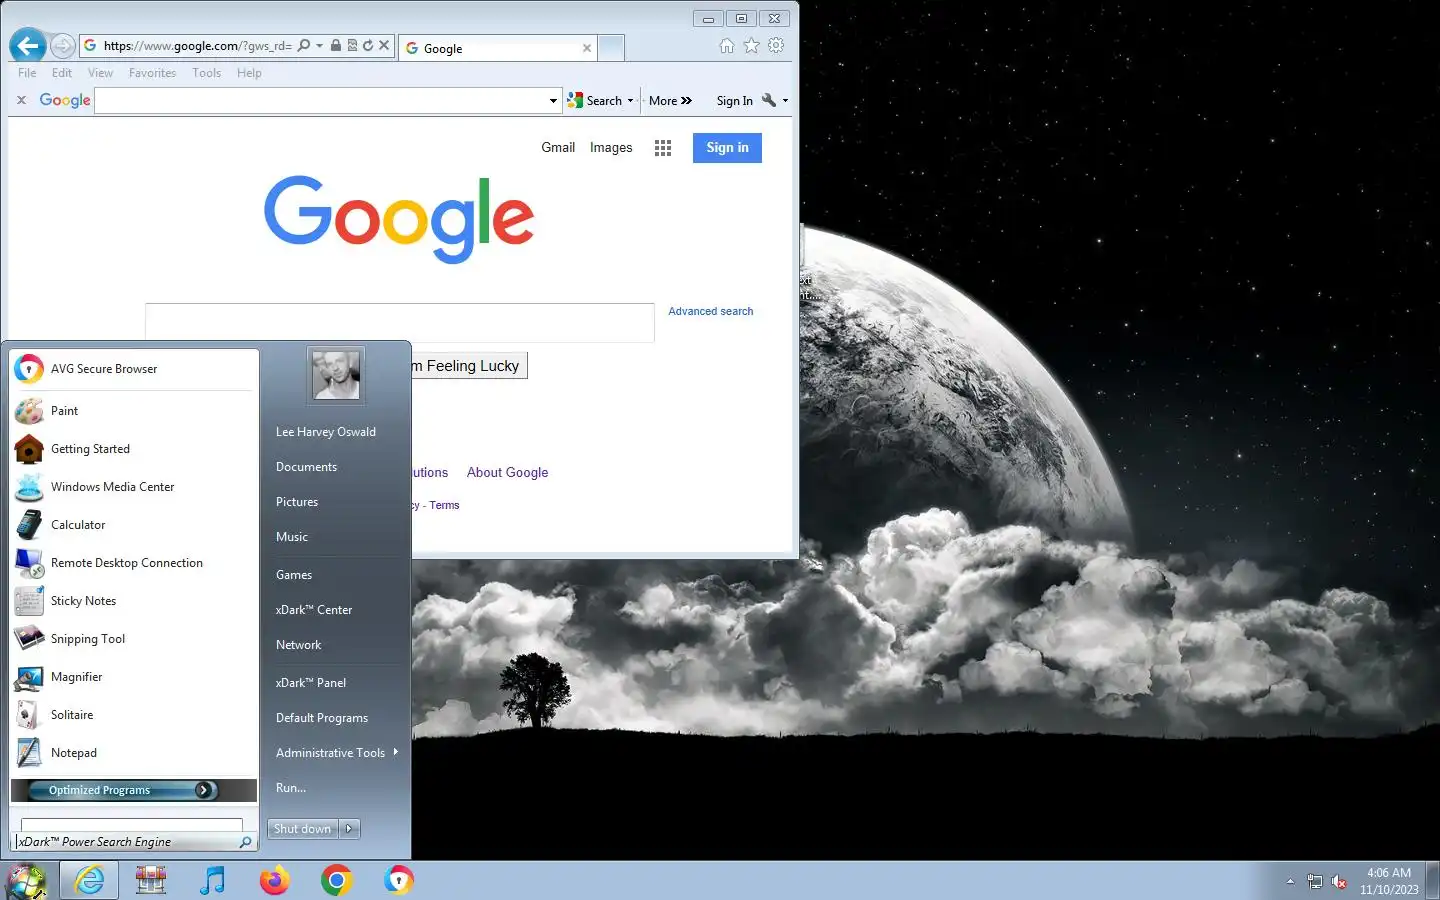1440x900 pixels.
Task: Open Google apps grid icon
Action: click(x=663, y=148)
